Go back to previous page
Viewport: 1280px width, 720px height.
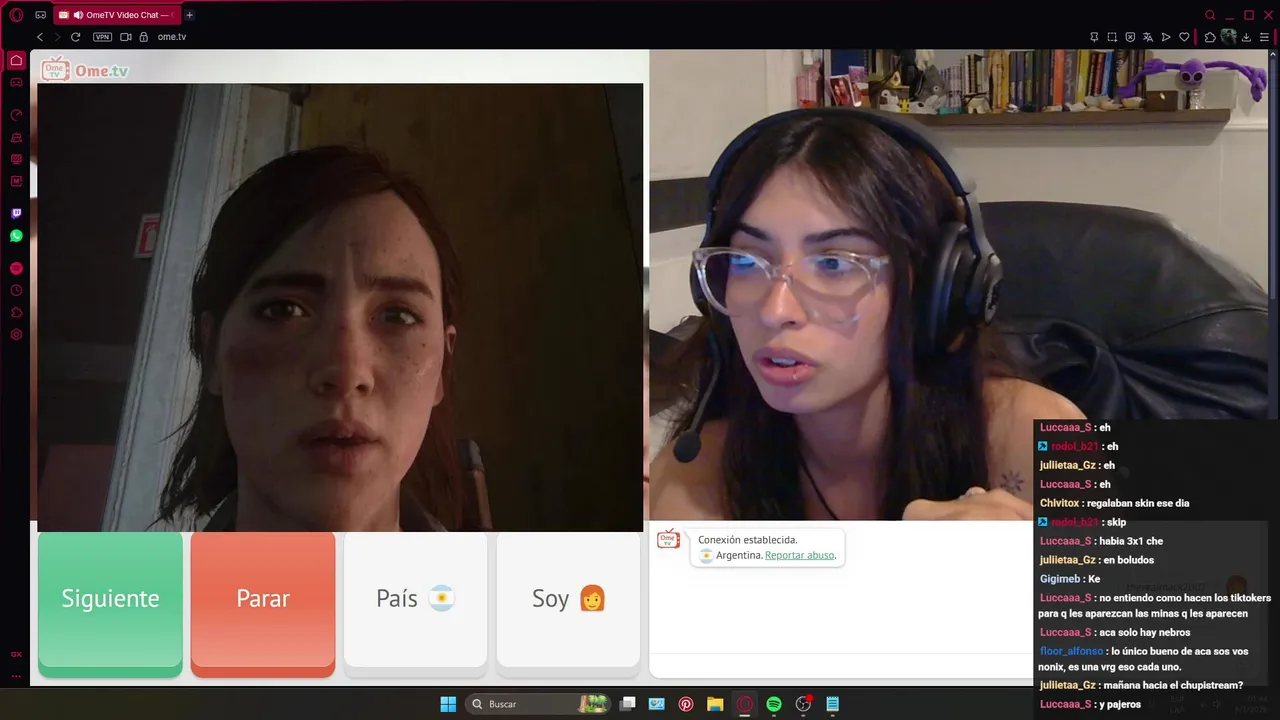40,37
